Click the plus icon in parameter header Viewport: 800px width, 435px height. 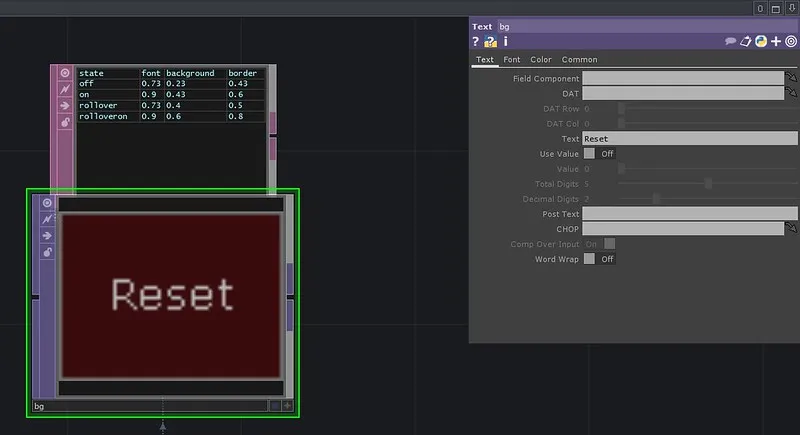(x=776, y=42)
